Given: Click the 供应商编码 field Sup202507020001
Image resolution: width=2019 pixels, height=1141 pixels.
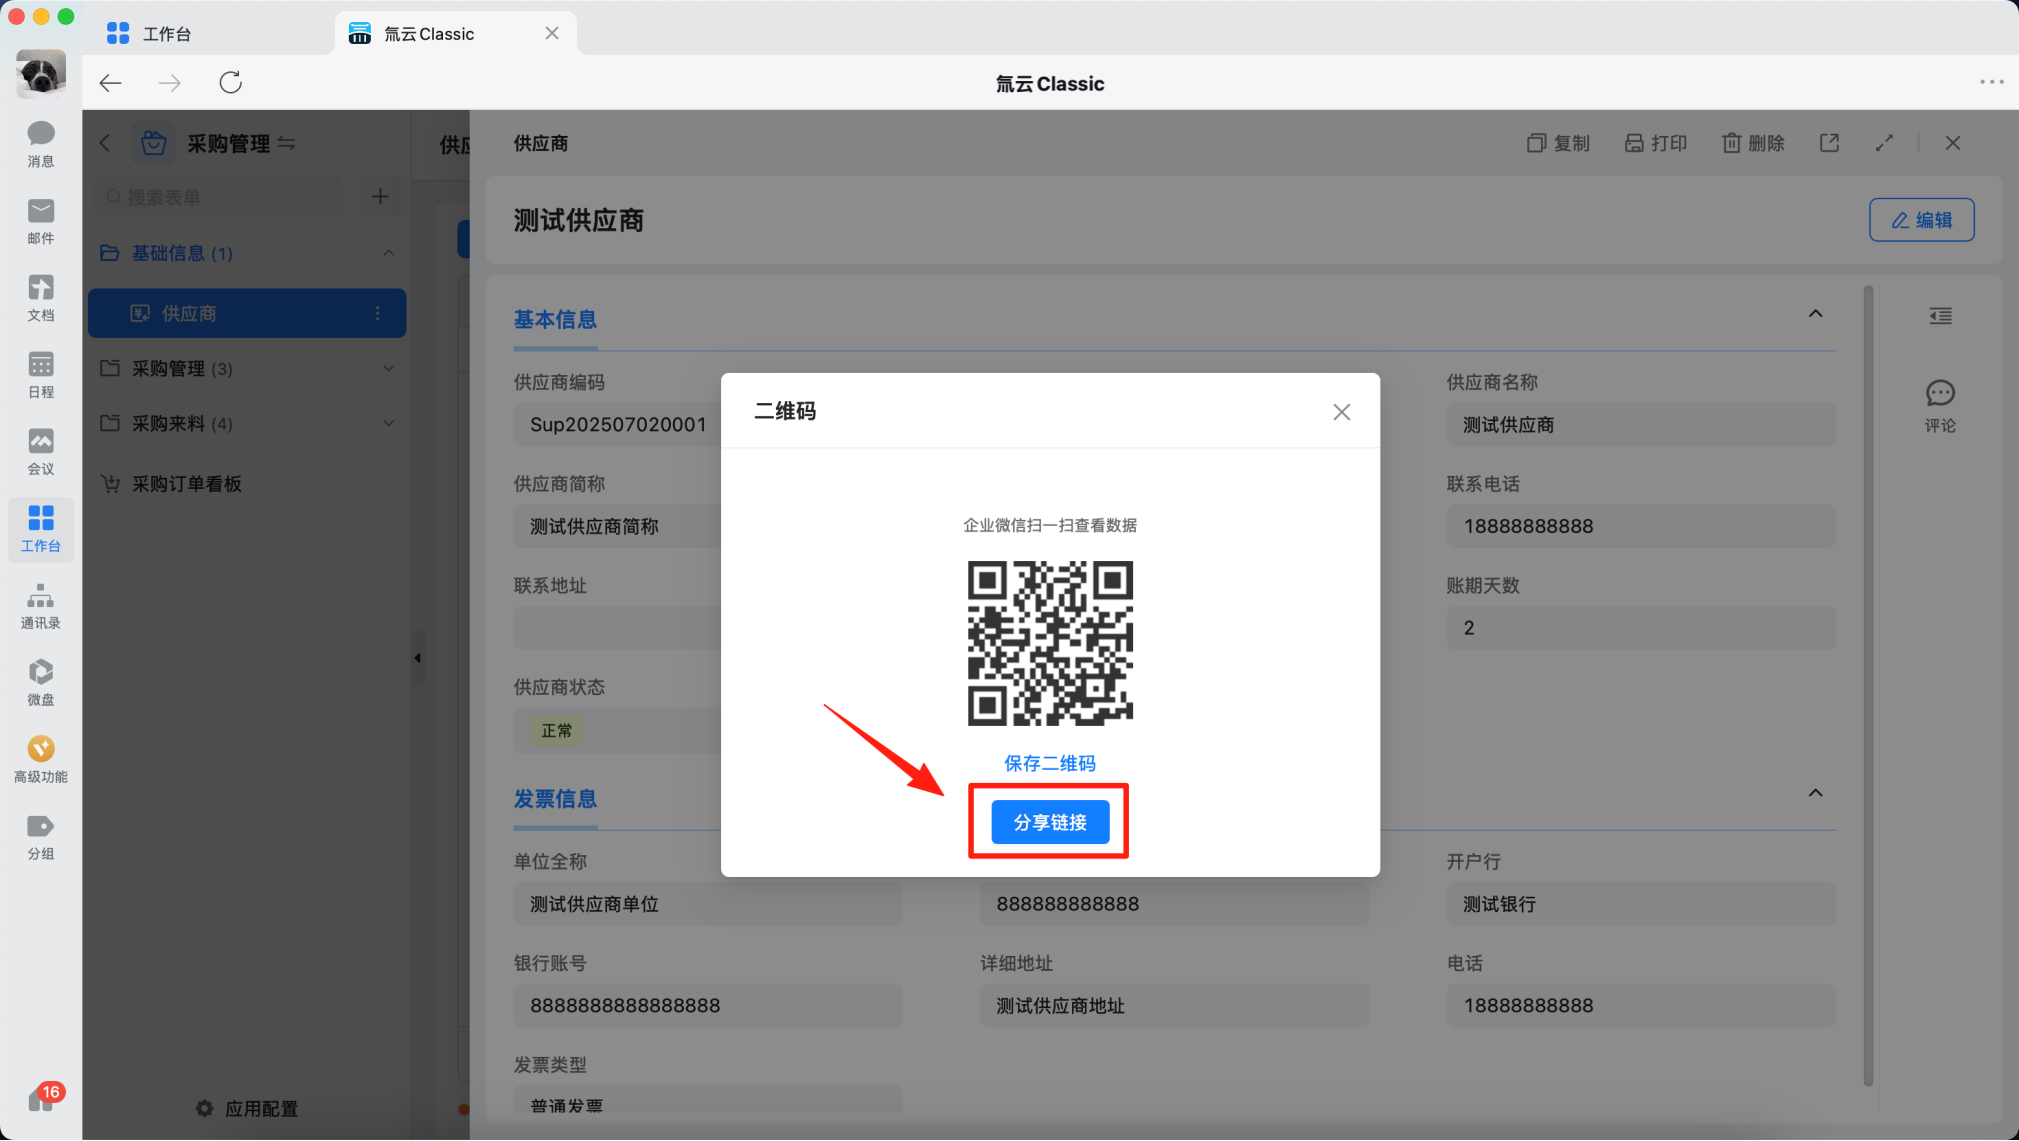Looking at the screenshot, I should 618,424.
